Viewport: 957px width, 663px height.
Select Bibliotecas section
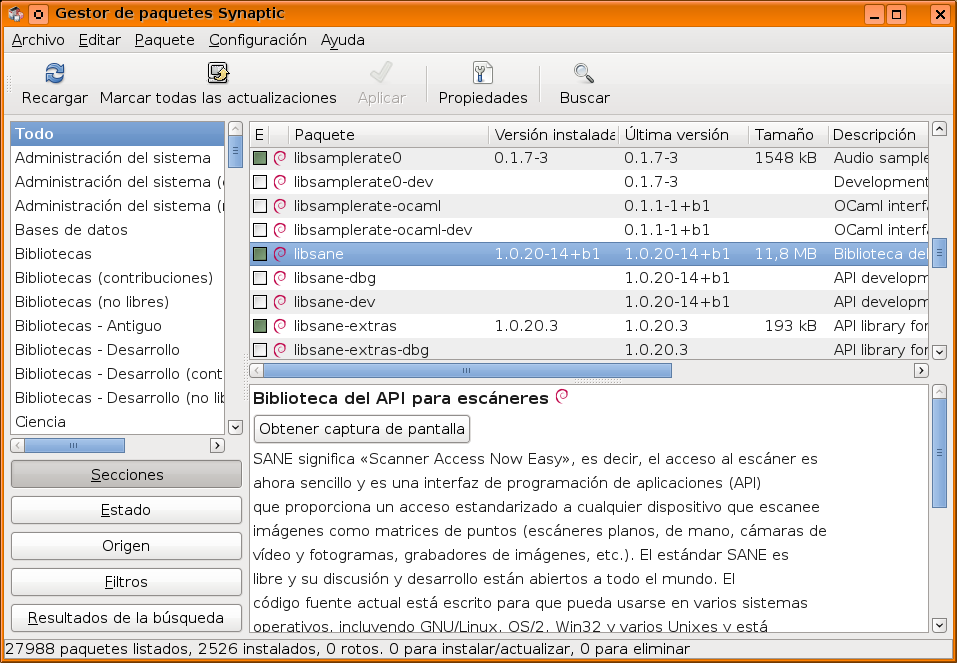point(118,254)
